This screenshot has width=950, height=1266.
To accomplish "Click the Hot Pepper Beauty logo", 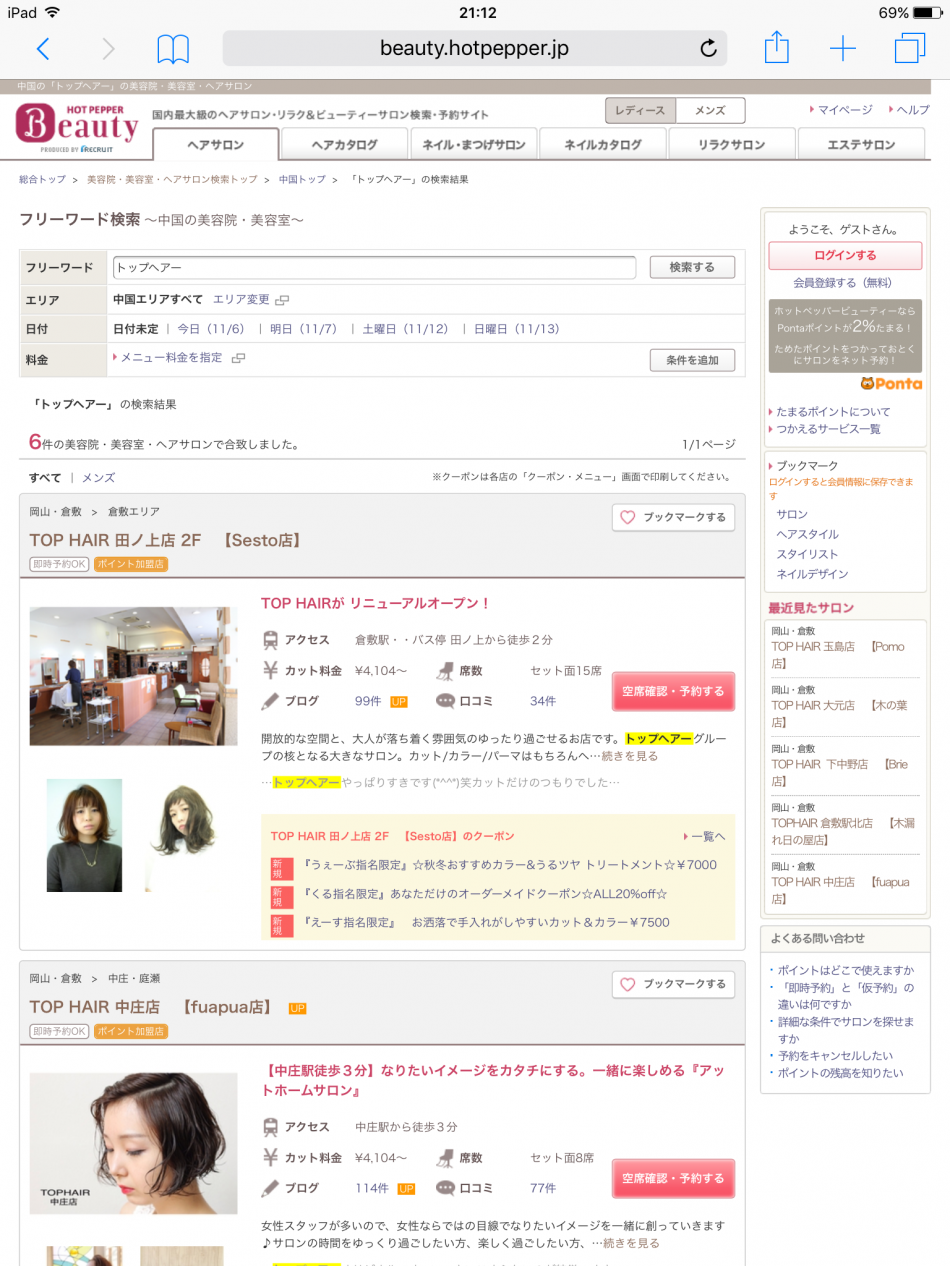I will [77, 126].
